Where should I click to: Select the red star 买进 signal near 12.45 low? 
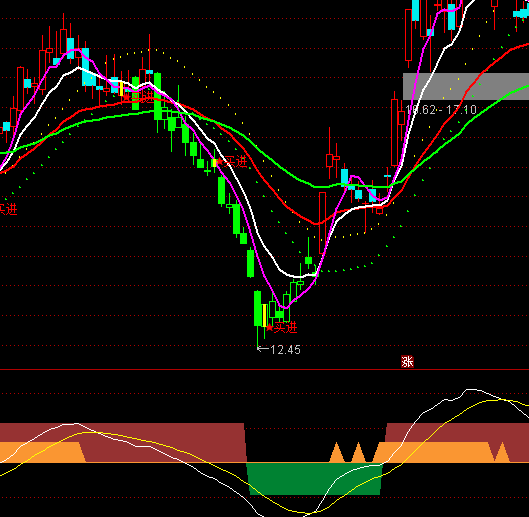click(282, 328)
